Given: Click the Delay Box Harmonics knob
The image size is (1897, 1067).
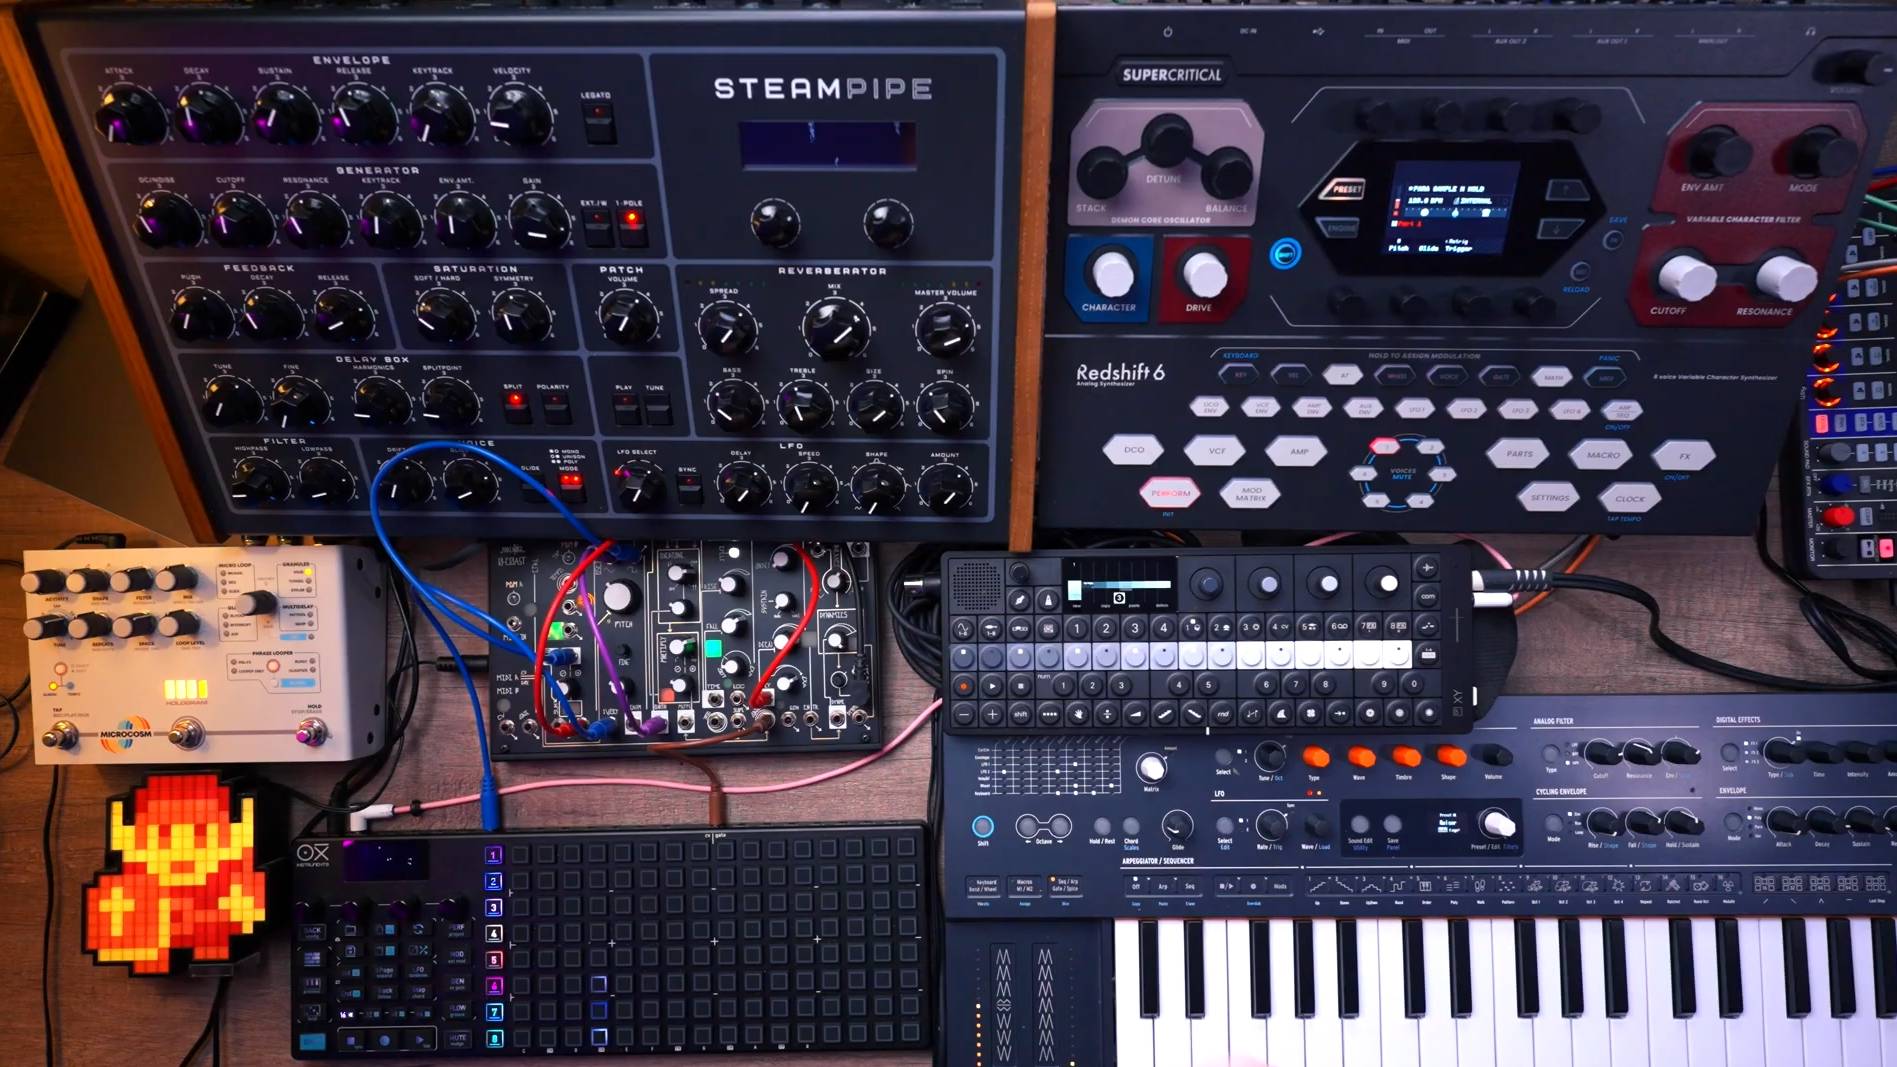Looking at the screenshot, I should (x=380, y=401).
